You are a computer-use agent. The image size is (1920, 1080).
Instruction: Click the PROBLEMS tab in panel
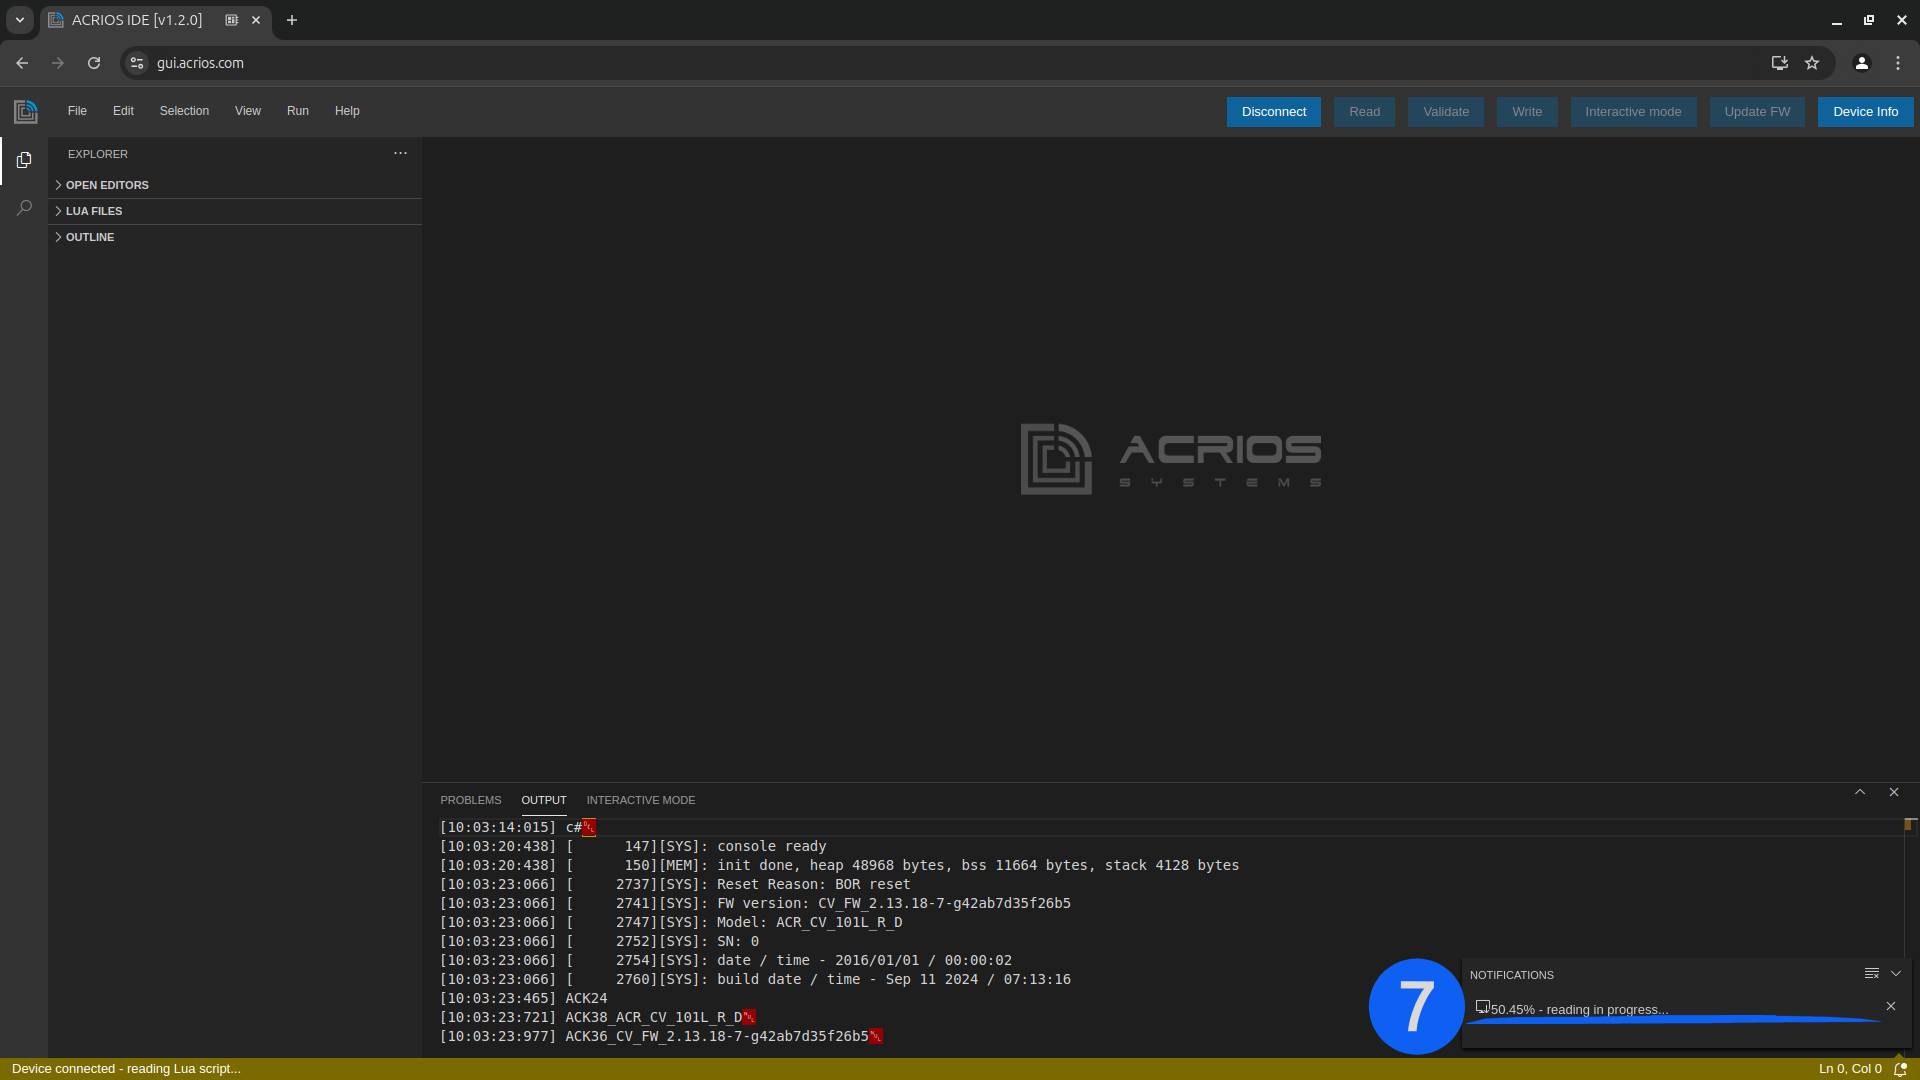click(x=471, y=799)
